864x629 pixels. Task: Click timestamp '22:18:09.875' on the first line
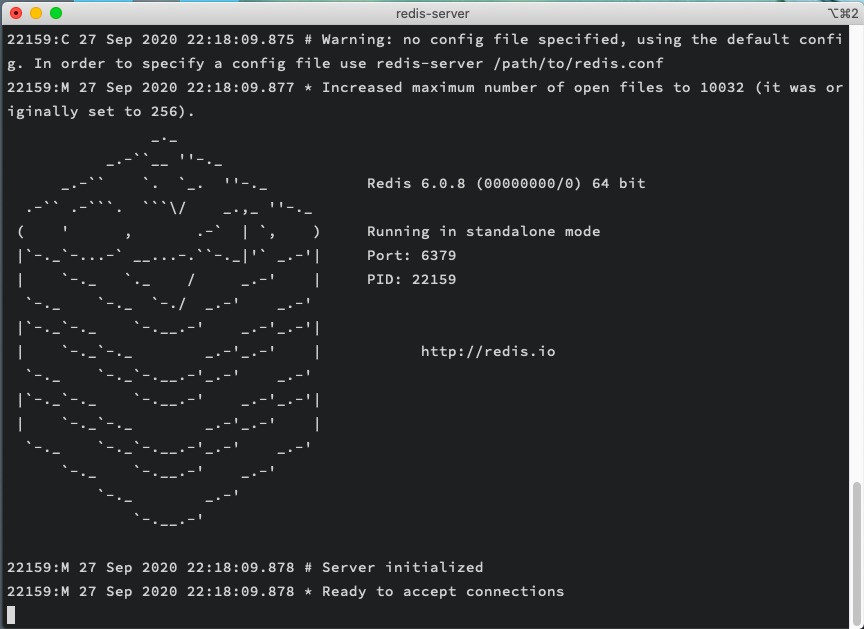coord(240,40)
